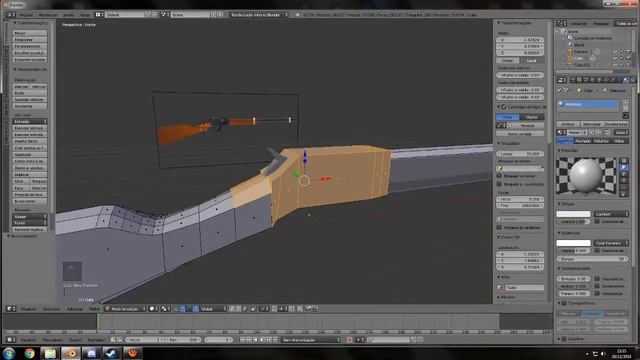Image resolution: width=640 pixels, height=360 pixels.
Task: Open the interaction mode dropdown
Action: coord(125,309)
